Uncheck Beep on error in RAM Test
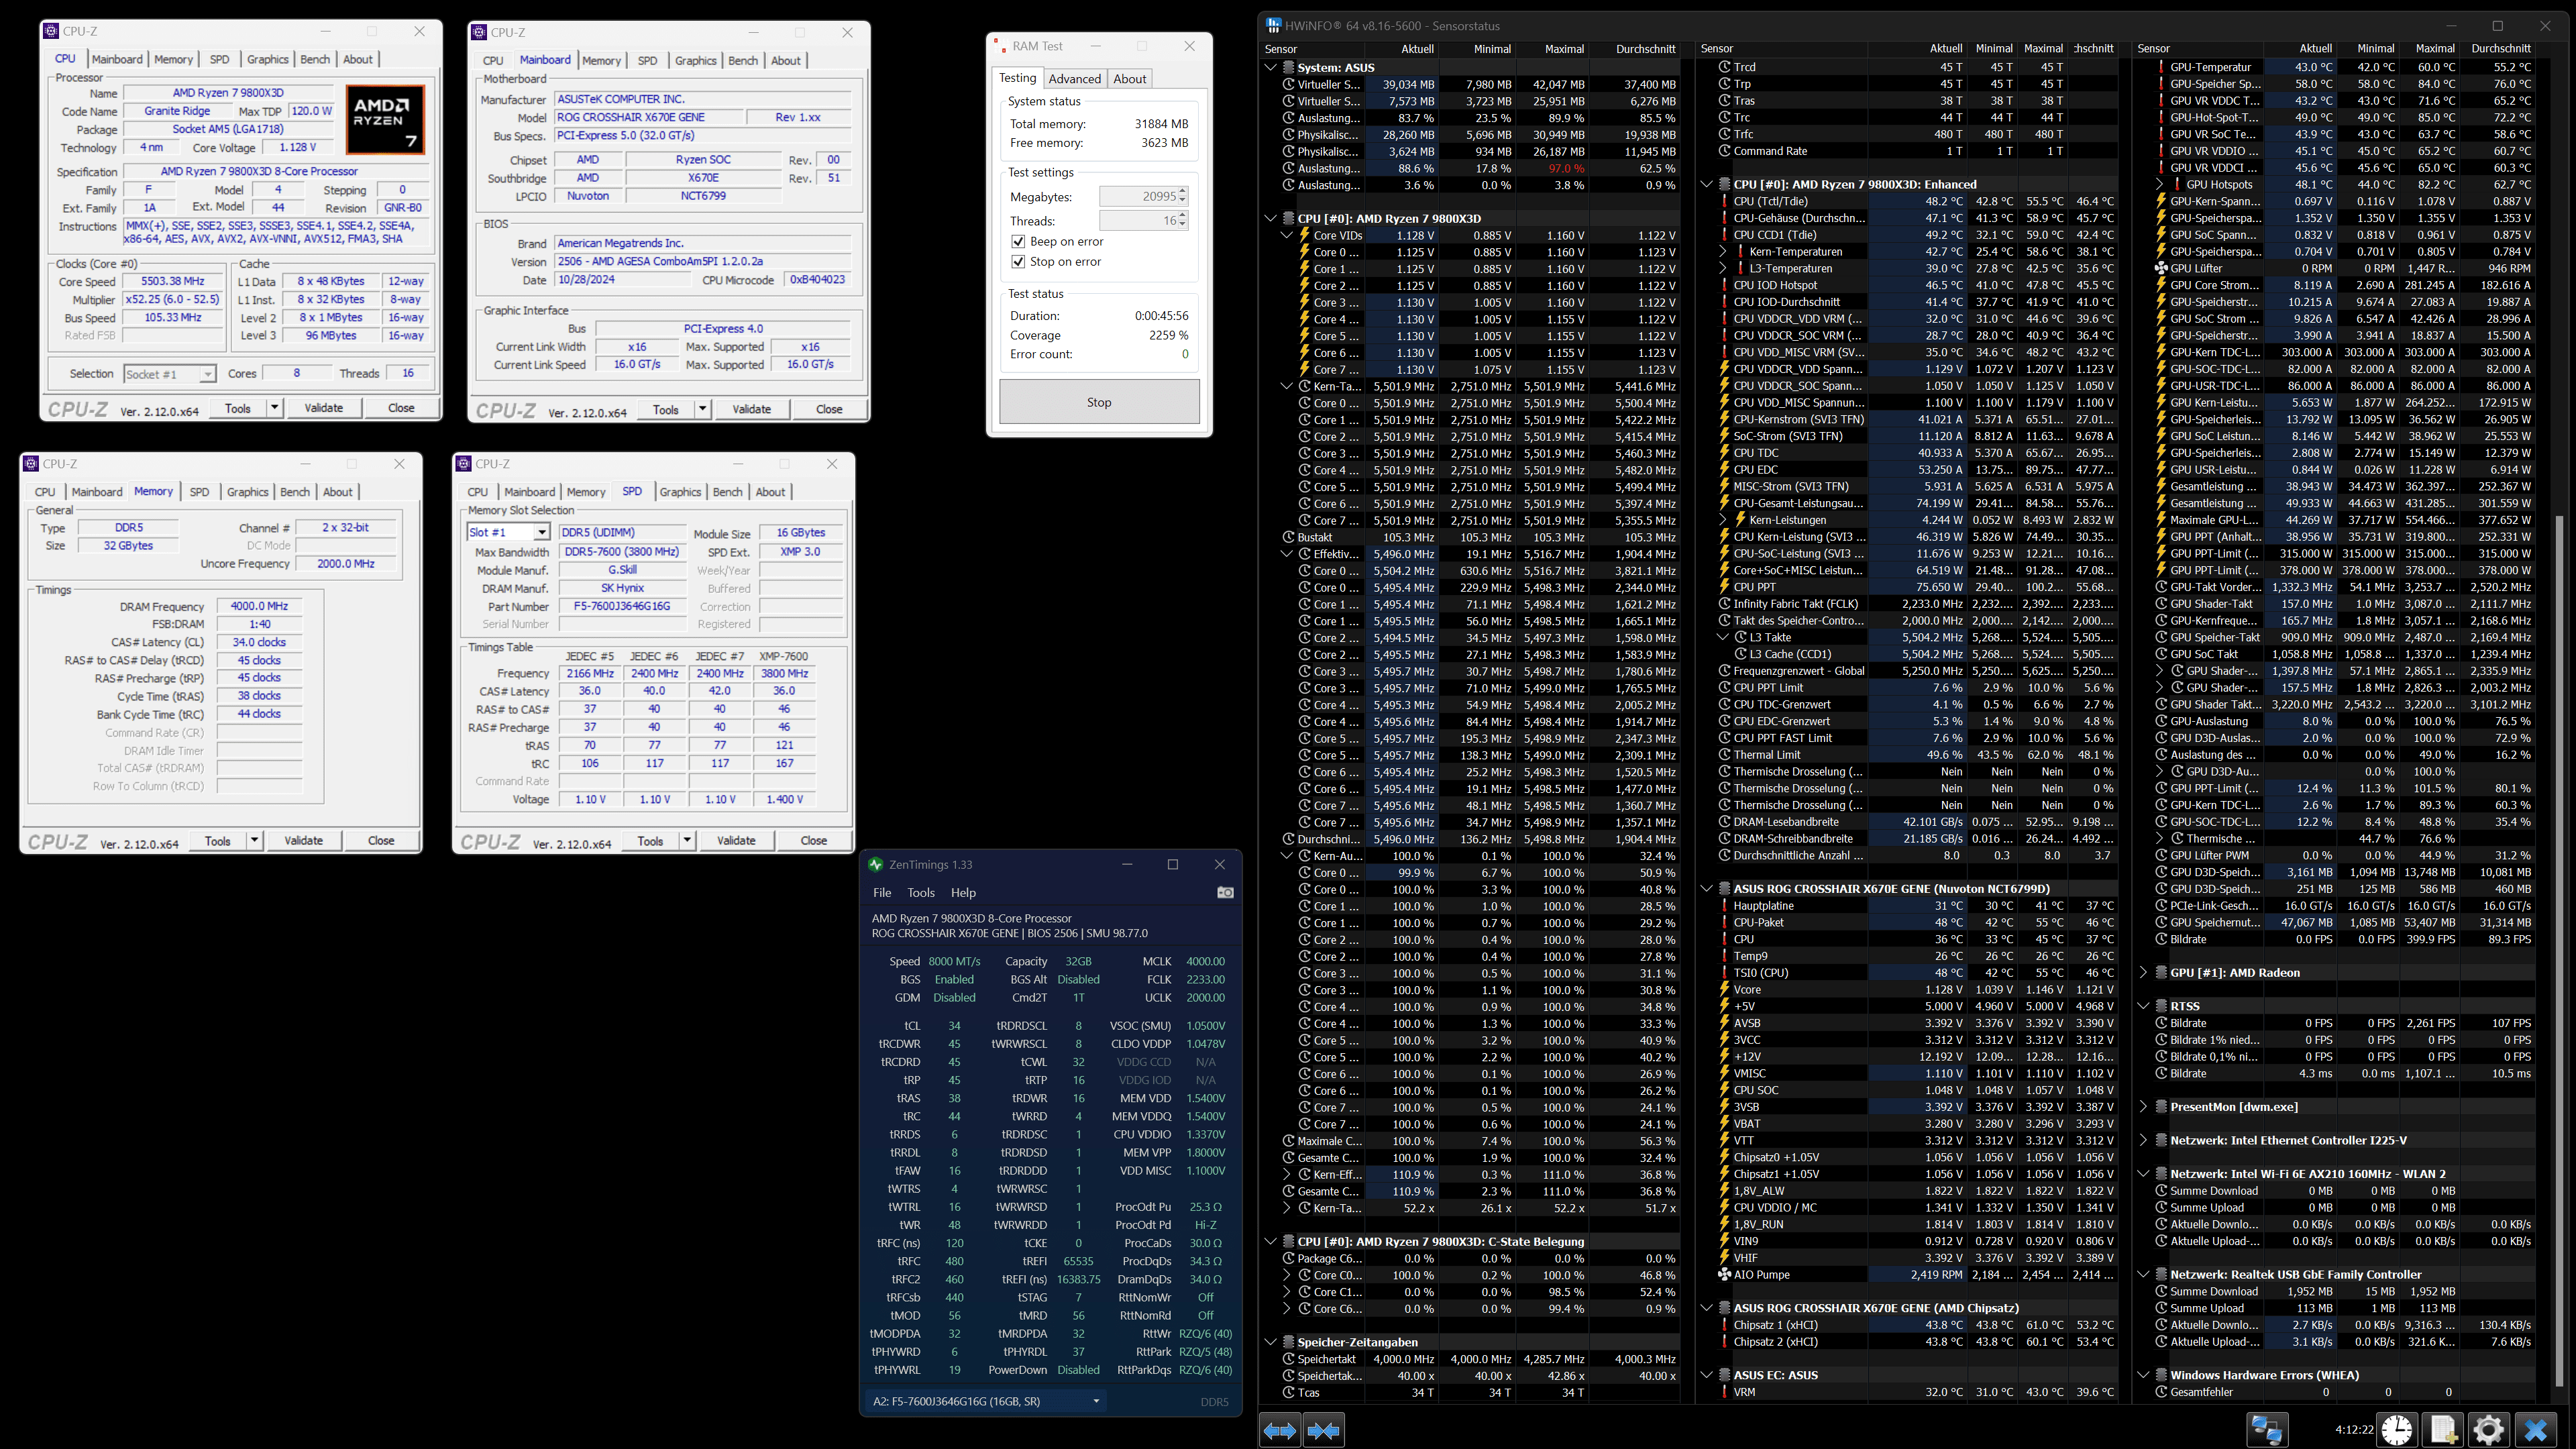Image resolution: width=2576 pixels, height=1449 pixels. [1018, 242]
